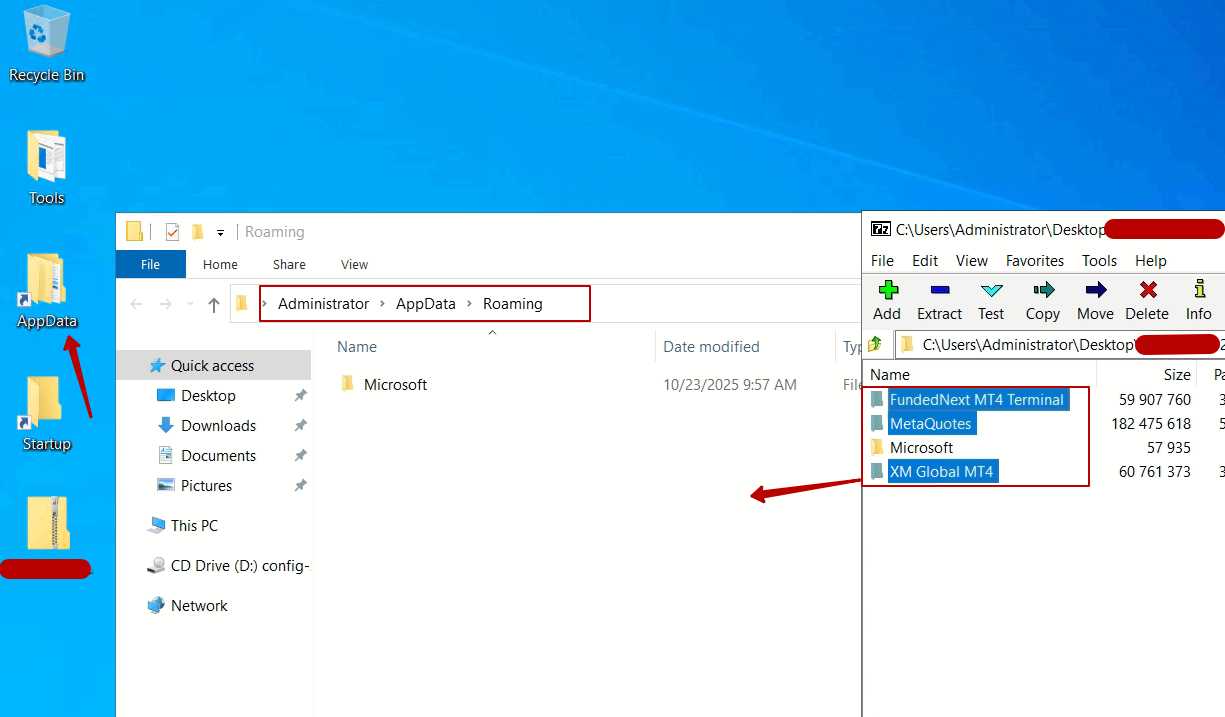Screen dimensions: 1225x717
Task: Open the Quick Access Toolbar customize dropdown
Action: pyautogui.click(x=220, y=232)
